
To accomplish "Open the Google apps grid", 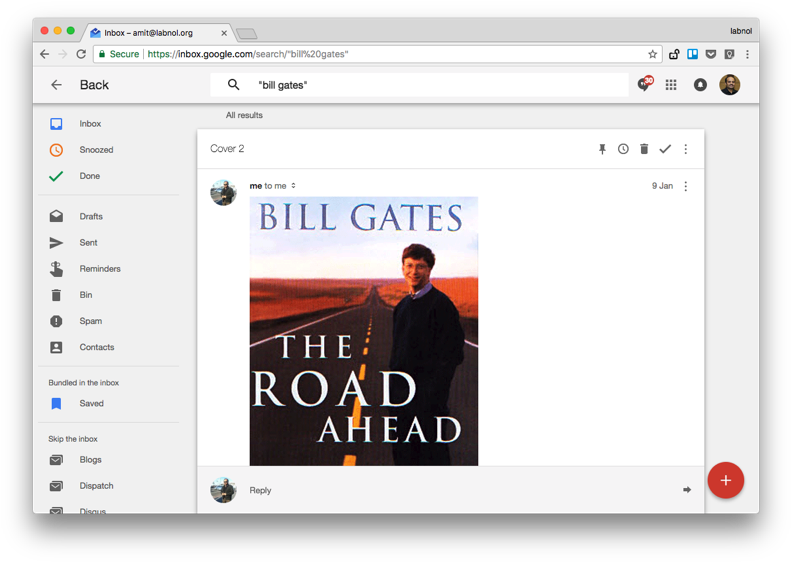I will 670,85.
